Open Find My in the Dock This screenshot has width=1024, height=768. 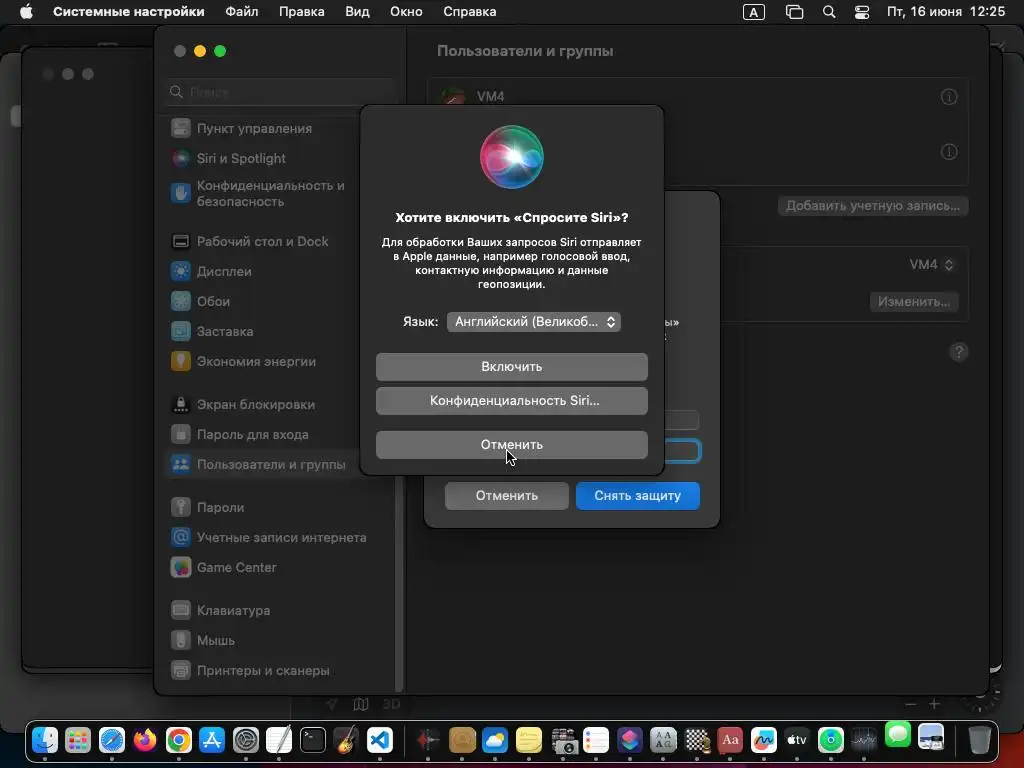coord(831,740)
